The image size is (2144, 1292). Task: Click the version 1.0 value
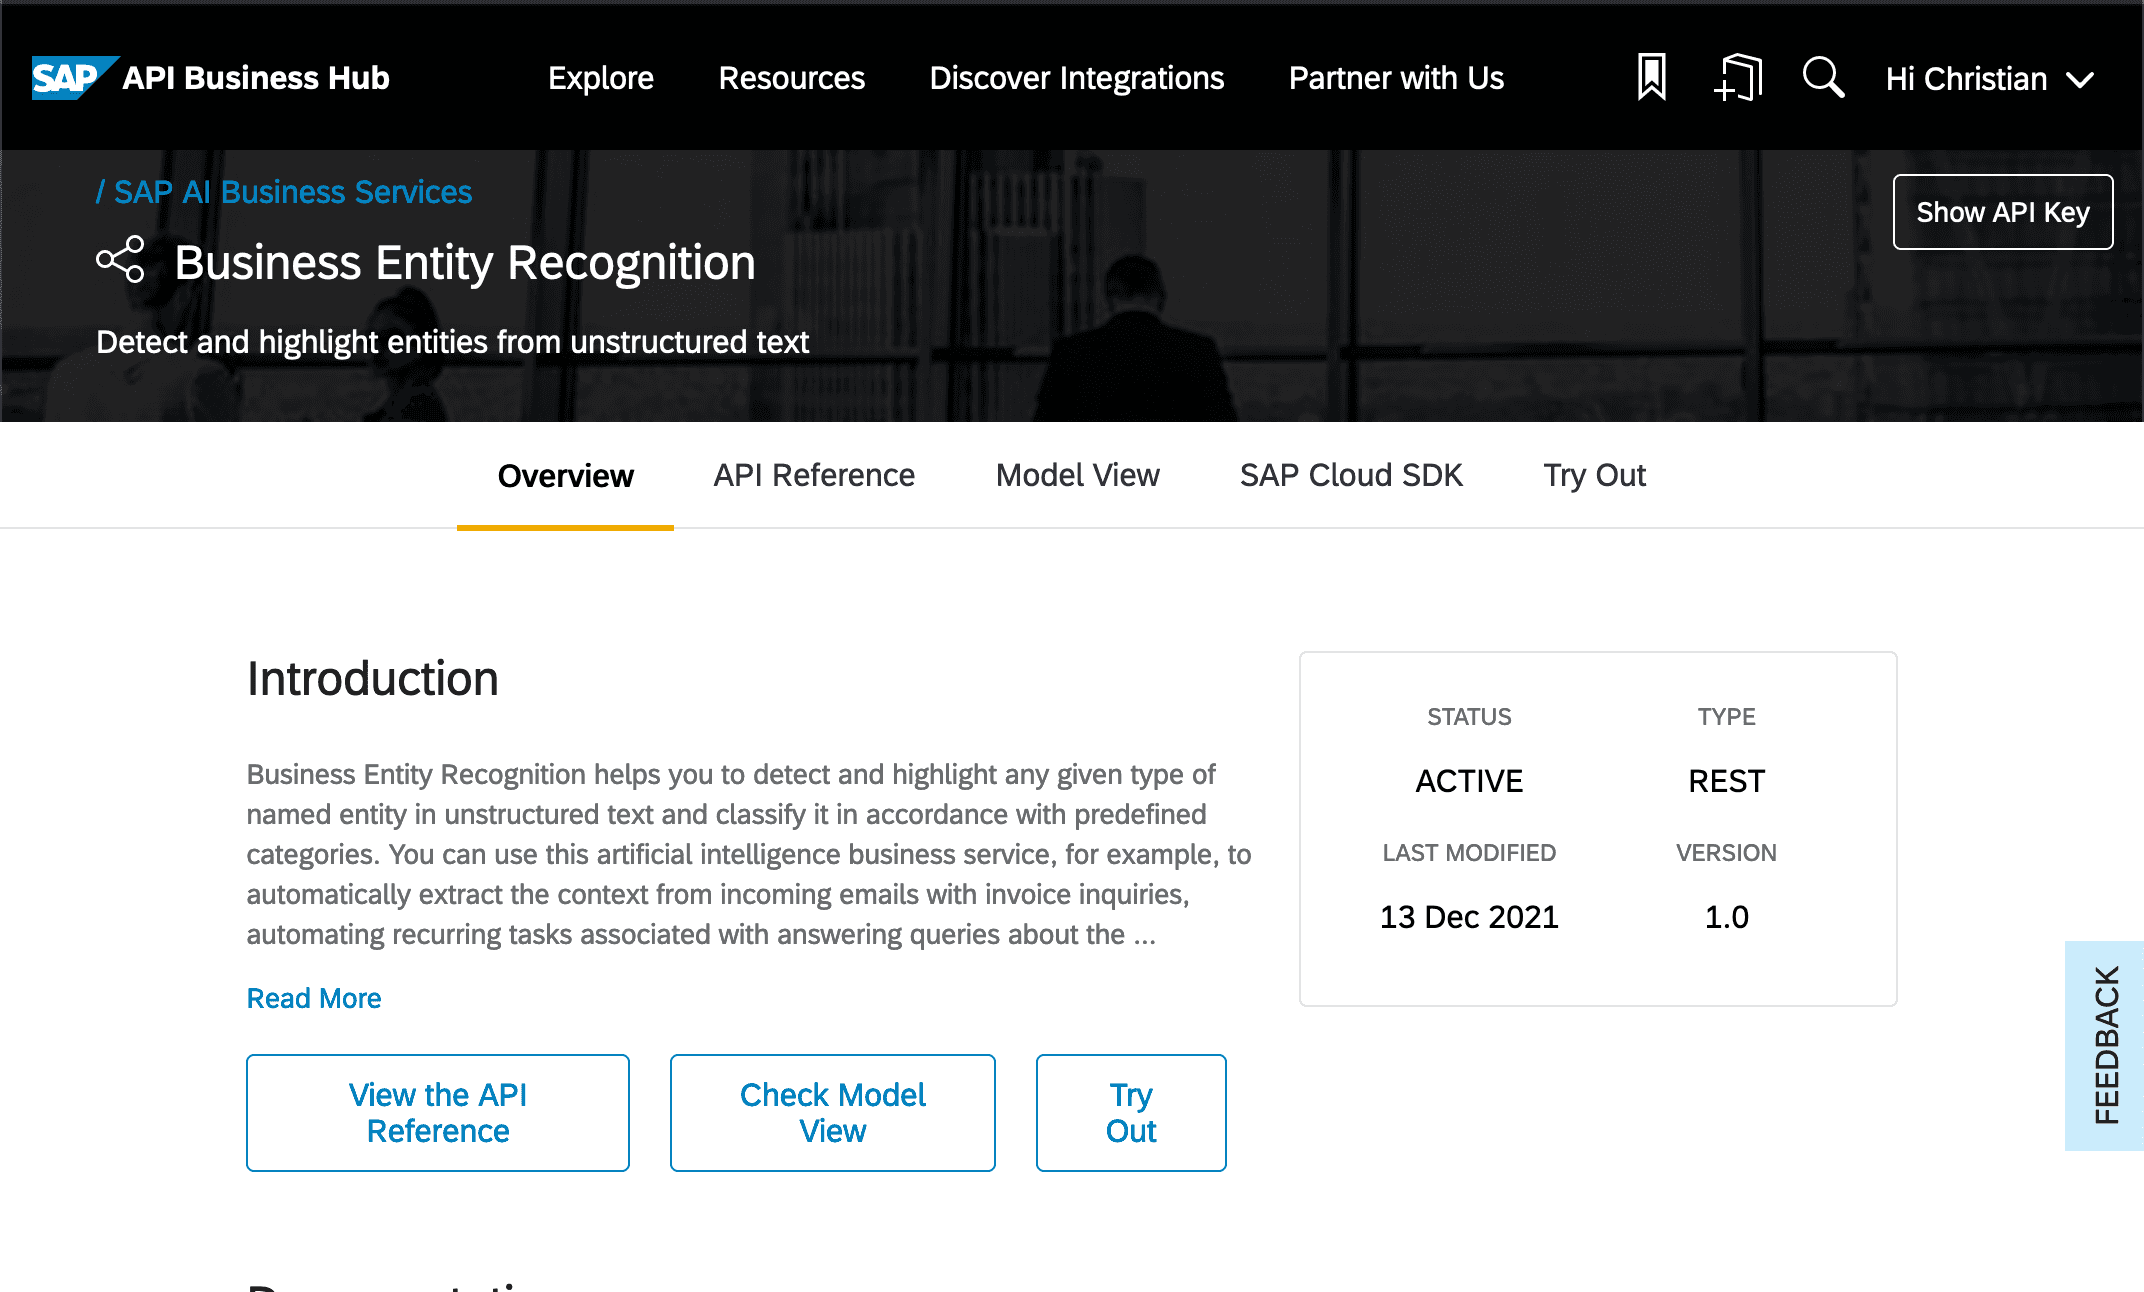click(1727, 917)
